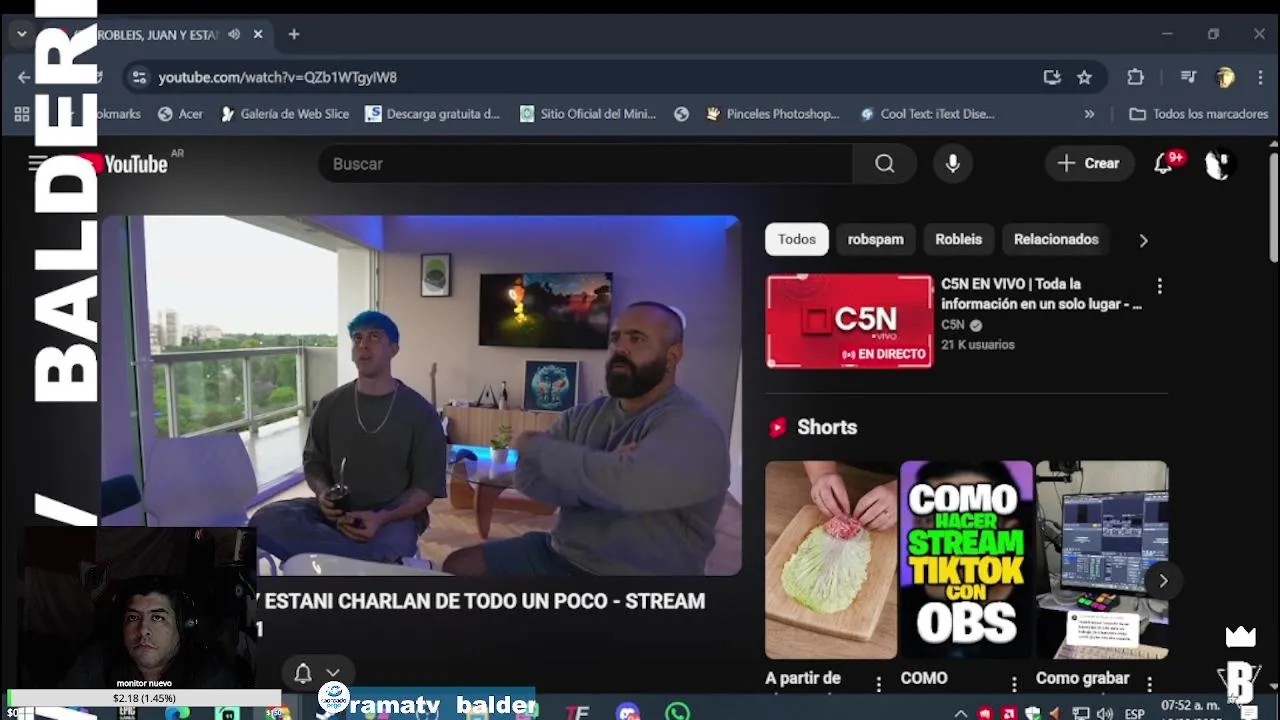Open the 'Todos los marcadores' bookmarks folder

[x=1198, y=114]
